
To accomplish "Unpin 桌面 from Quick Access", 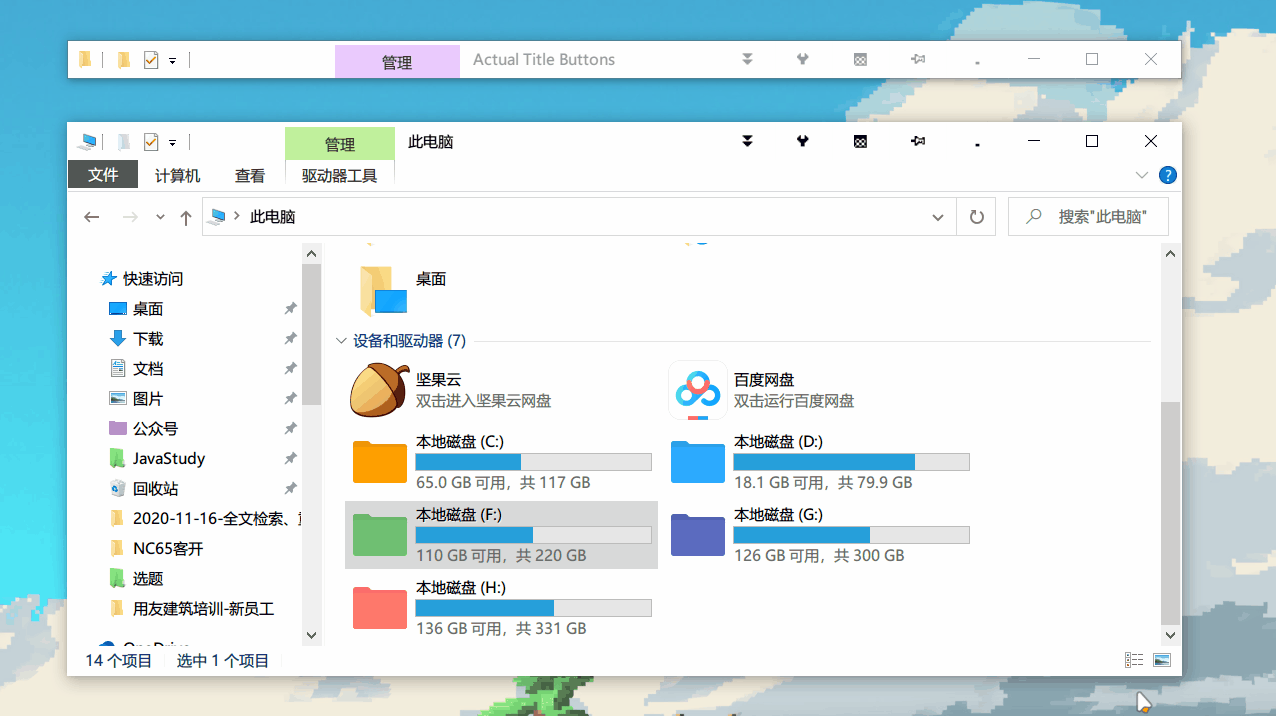I will point(290,308).
